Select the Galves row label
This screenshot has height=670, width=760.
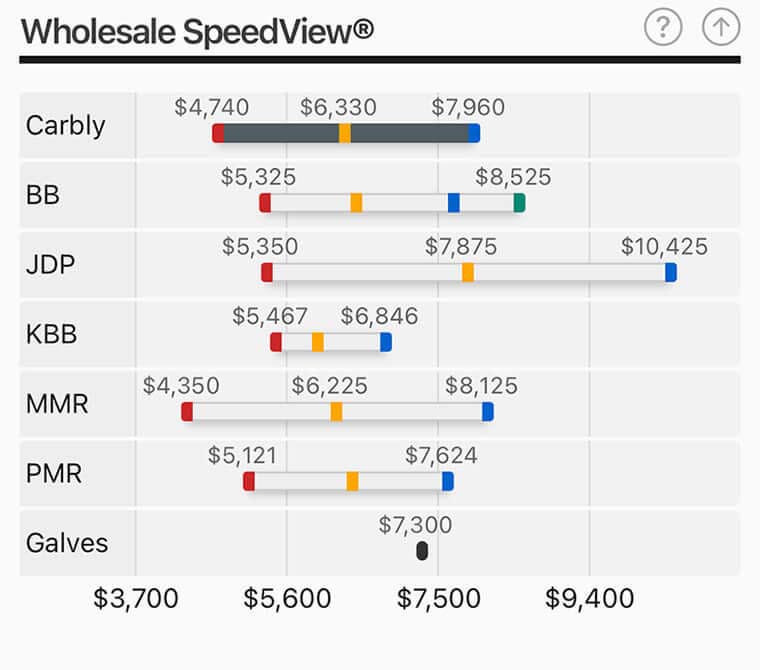point(67,543)
